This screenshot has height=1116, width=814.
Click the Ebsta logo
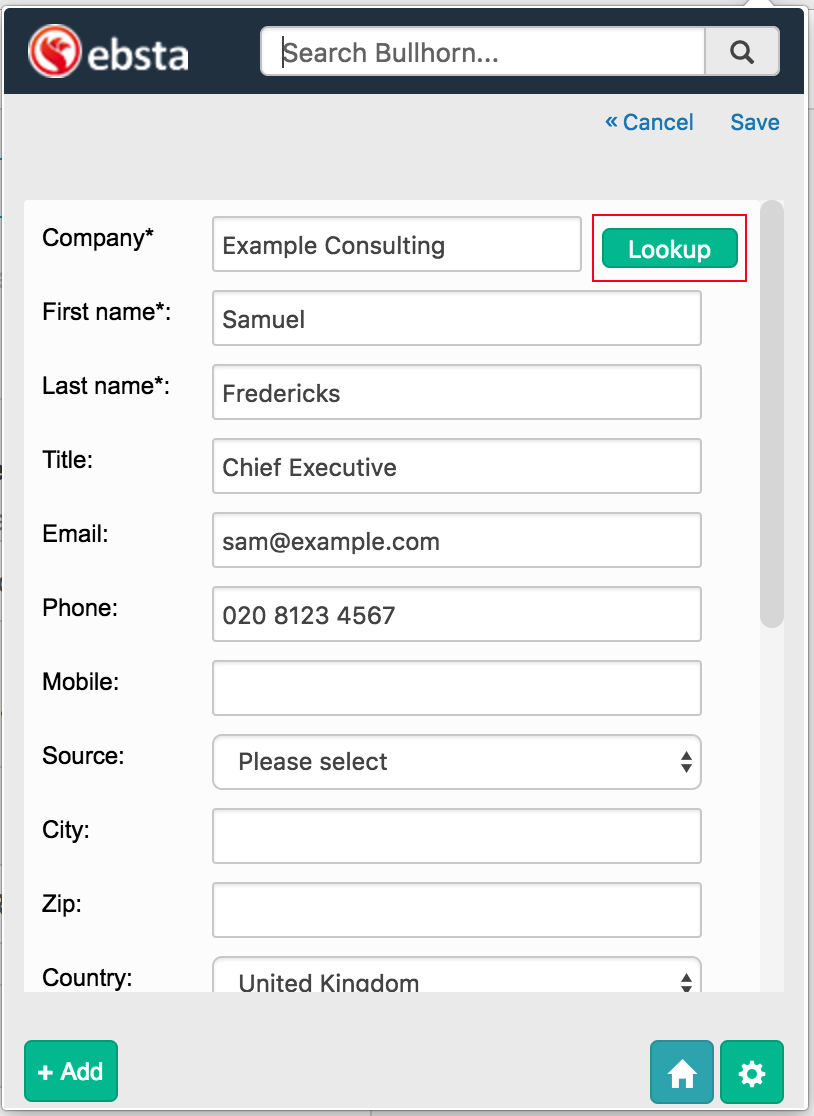(108, 52)
